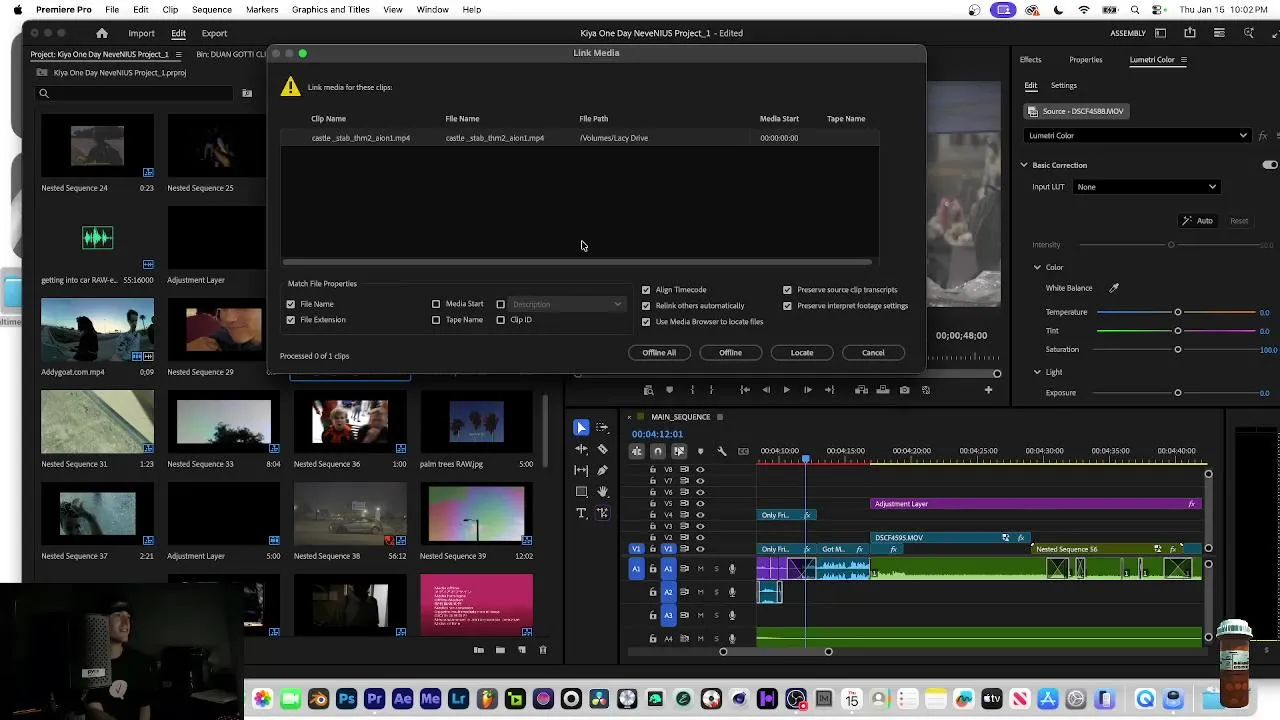This screenshot has width=1280, height=720.
Task: Click the Offline All button
Action: coord(659,352)
